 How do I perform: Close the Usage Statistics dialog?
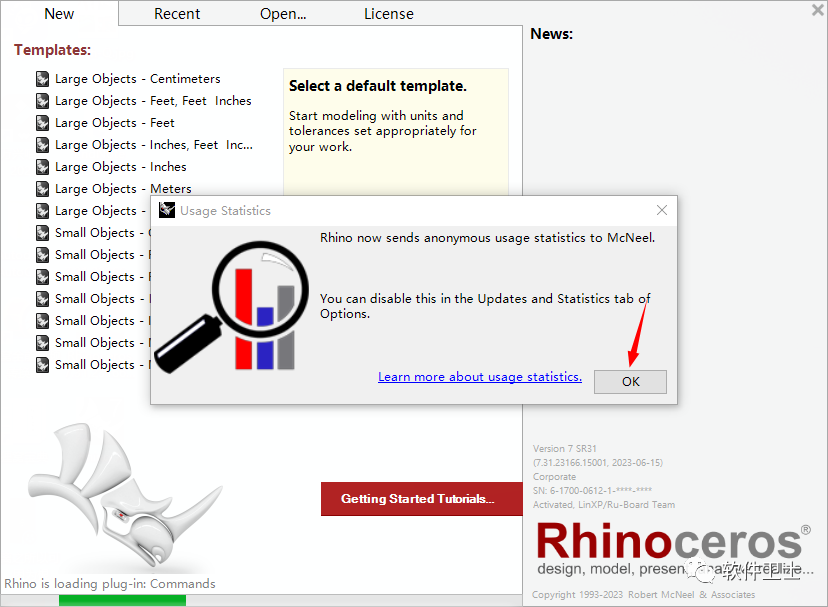[662, 210]
